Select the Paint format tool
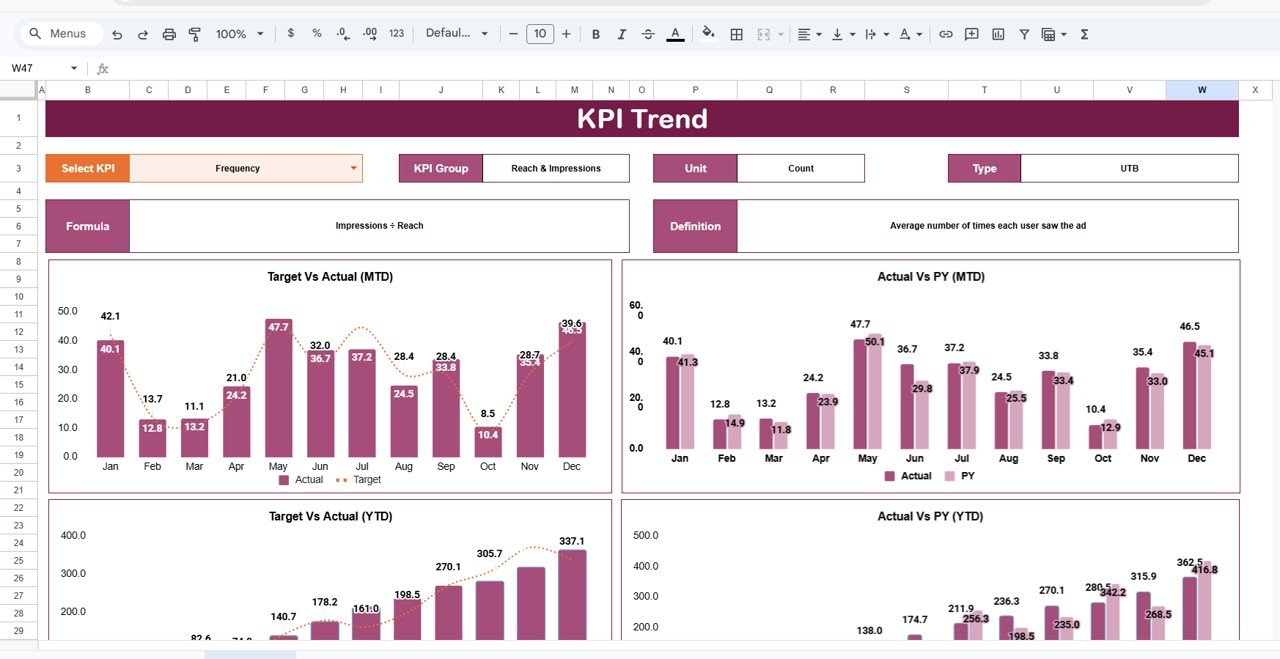 (x=194, y=33)
